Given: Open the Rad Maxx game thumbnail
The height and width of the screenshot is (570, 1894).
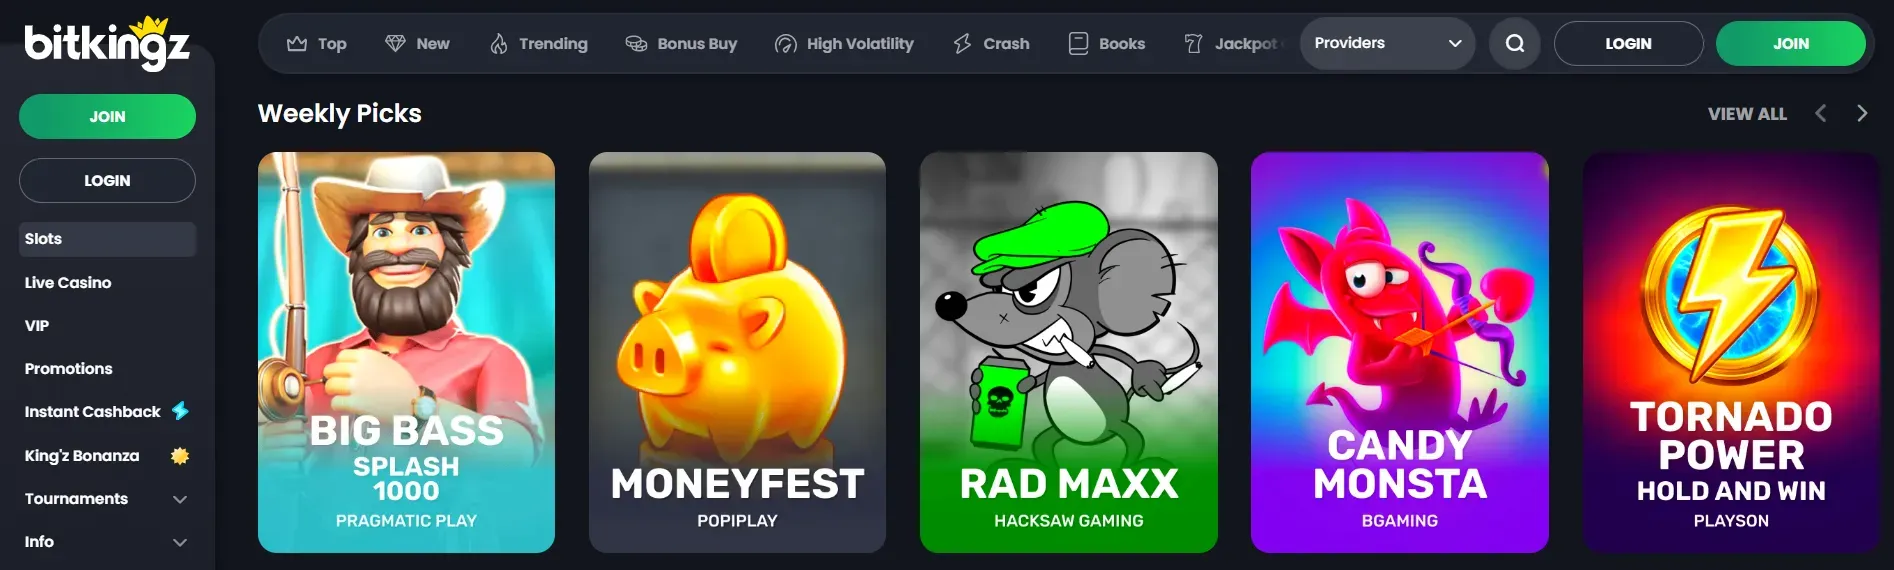Looking at the screenshot, I should 1068,352.
